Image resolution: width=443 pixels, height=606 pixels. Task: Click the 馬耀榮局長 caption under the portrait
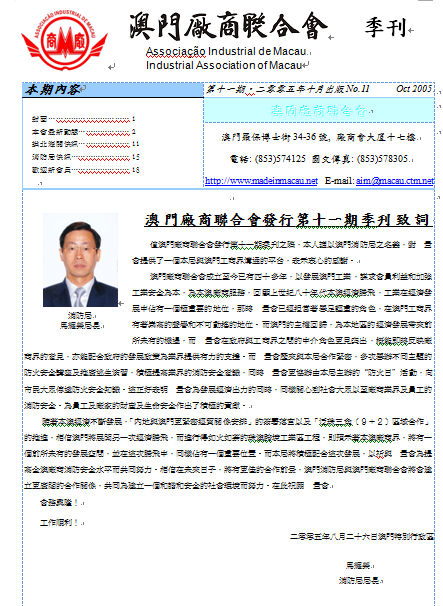tap(80, 325)
